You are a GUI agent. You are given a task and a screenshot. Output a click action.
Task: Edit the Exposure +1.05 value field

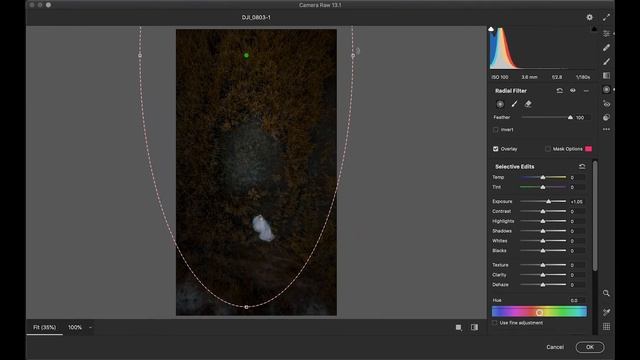[x=577, y=202]
